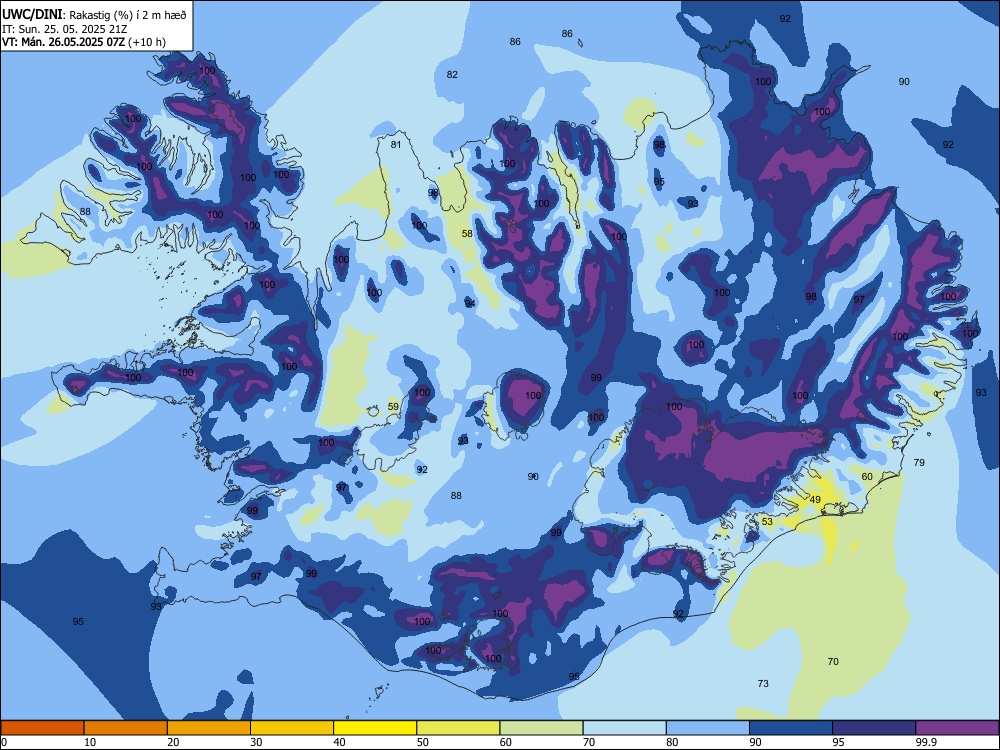Click the 30 tick label on the scale

tap(256, 742)
